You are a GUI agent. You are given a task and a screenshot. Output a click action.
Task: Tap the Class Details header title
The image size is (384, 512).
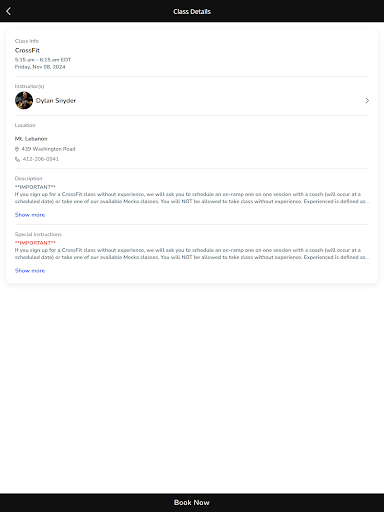pyautogui.click(x=192, y=11)
